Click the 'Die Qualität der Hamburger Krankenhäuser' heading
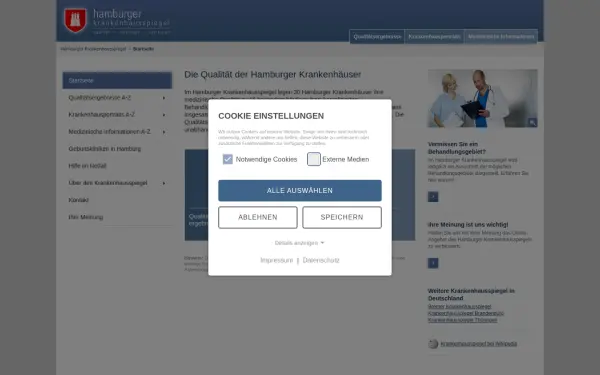Viewport: 600px width, 375px height. pos(272,74)
